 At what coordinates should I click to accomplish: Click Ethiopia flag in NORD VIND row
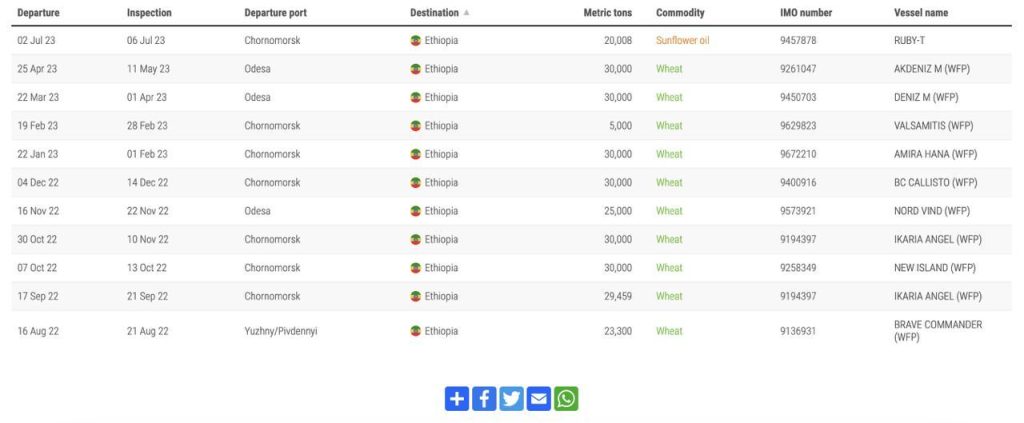click(x=415, y=211)
